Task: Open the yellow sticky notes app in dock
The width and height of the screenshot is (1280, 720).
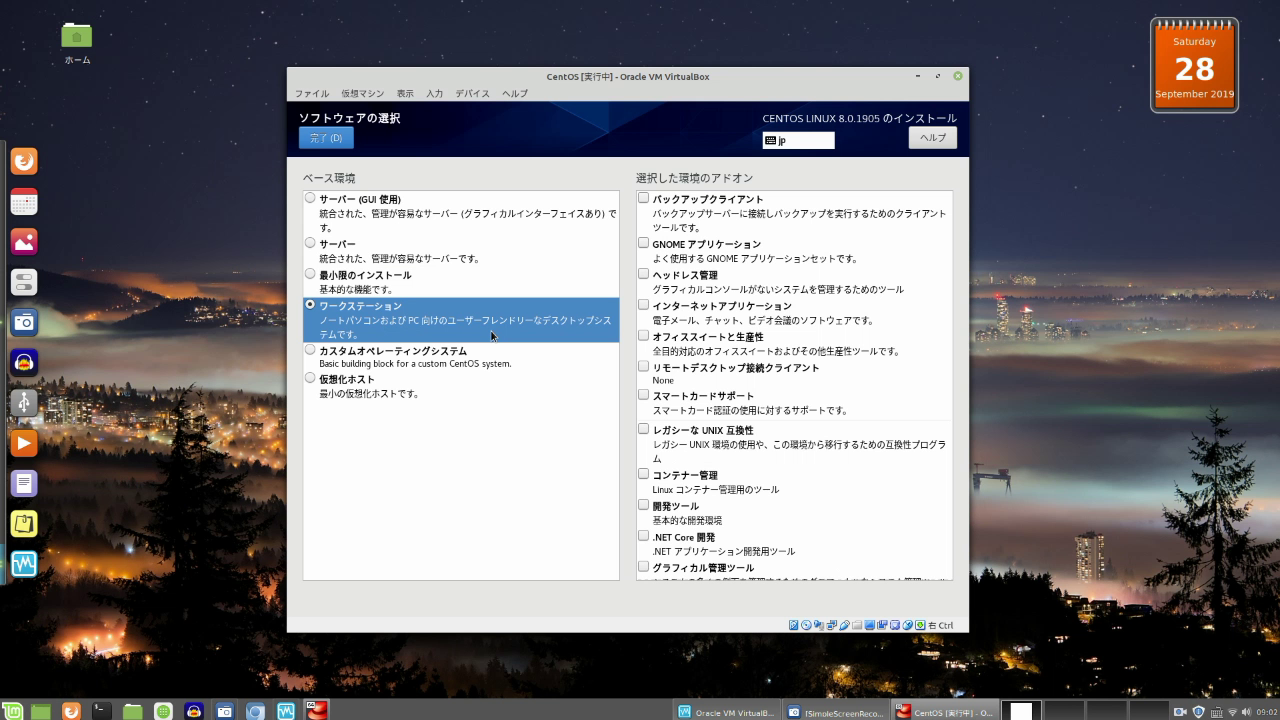Action: click(24, 524)
